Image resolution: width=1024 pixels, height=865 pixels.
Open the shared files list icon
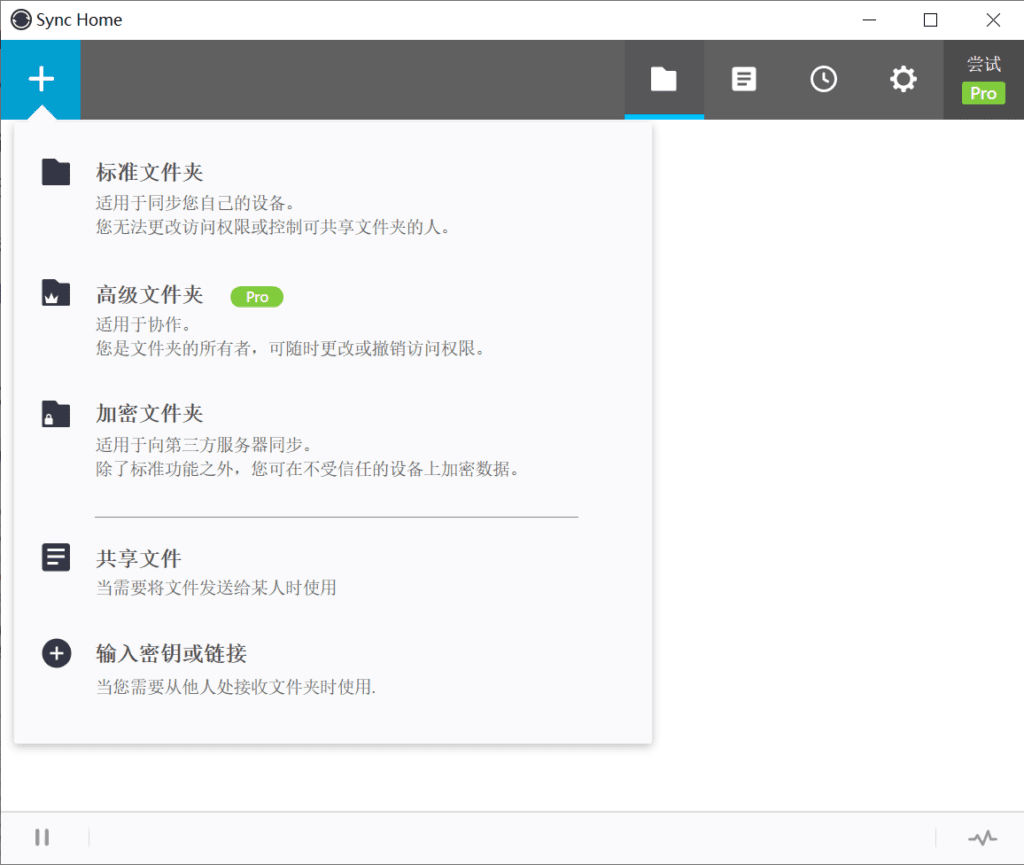click(x=744, y=79)
